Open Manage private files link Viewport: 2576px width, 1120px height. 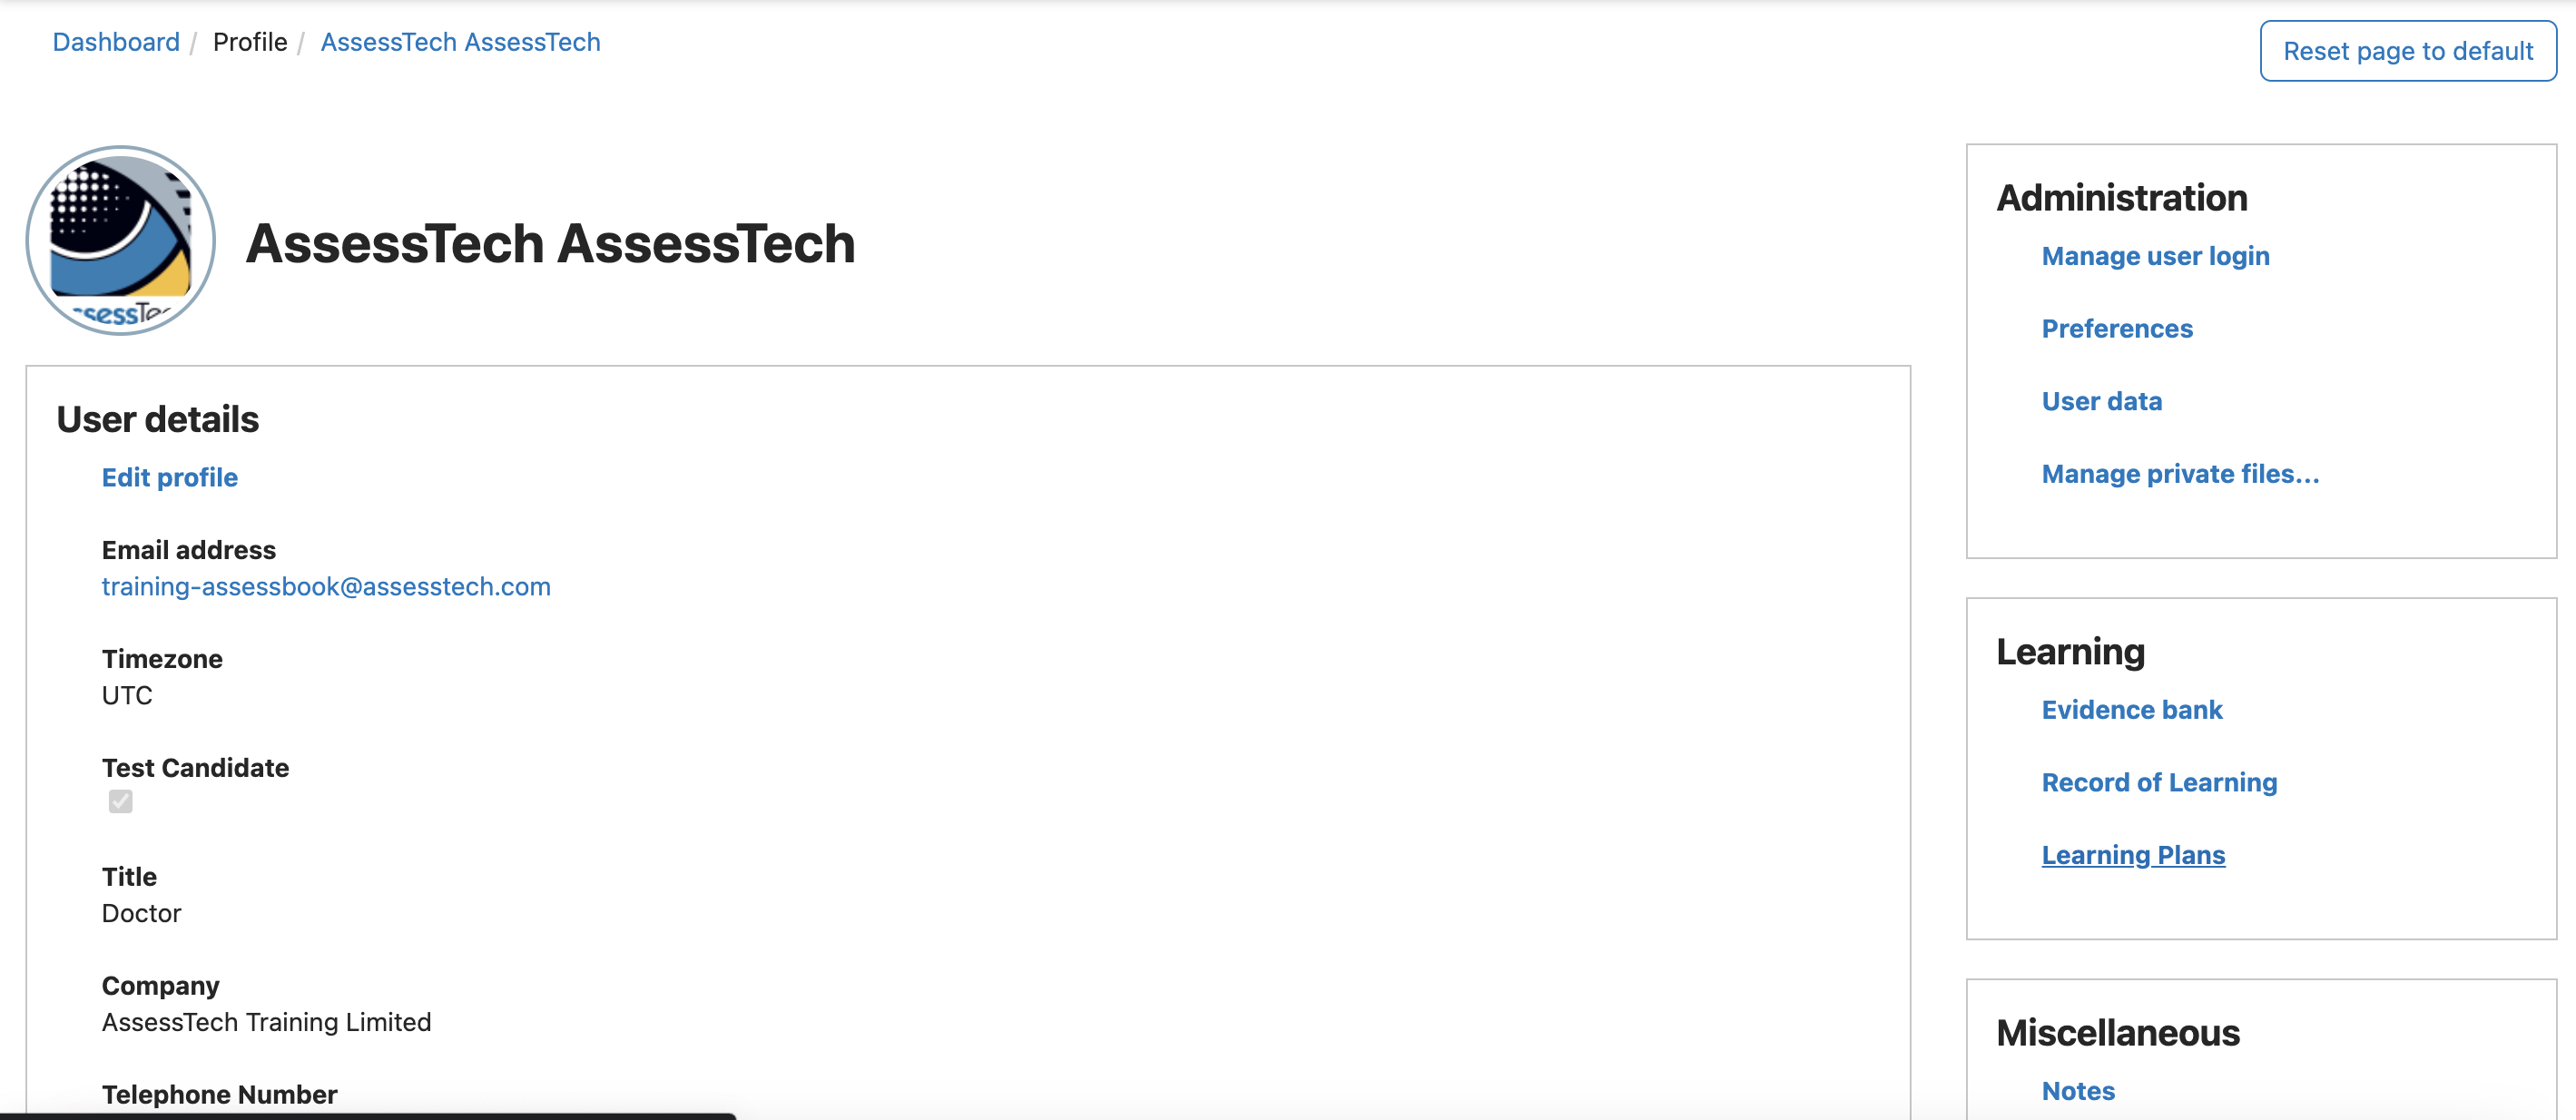click(x=2180, y=474)
